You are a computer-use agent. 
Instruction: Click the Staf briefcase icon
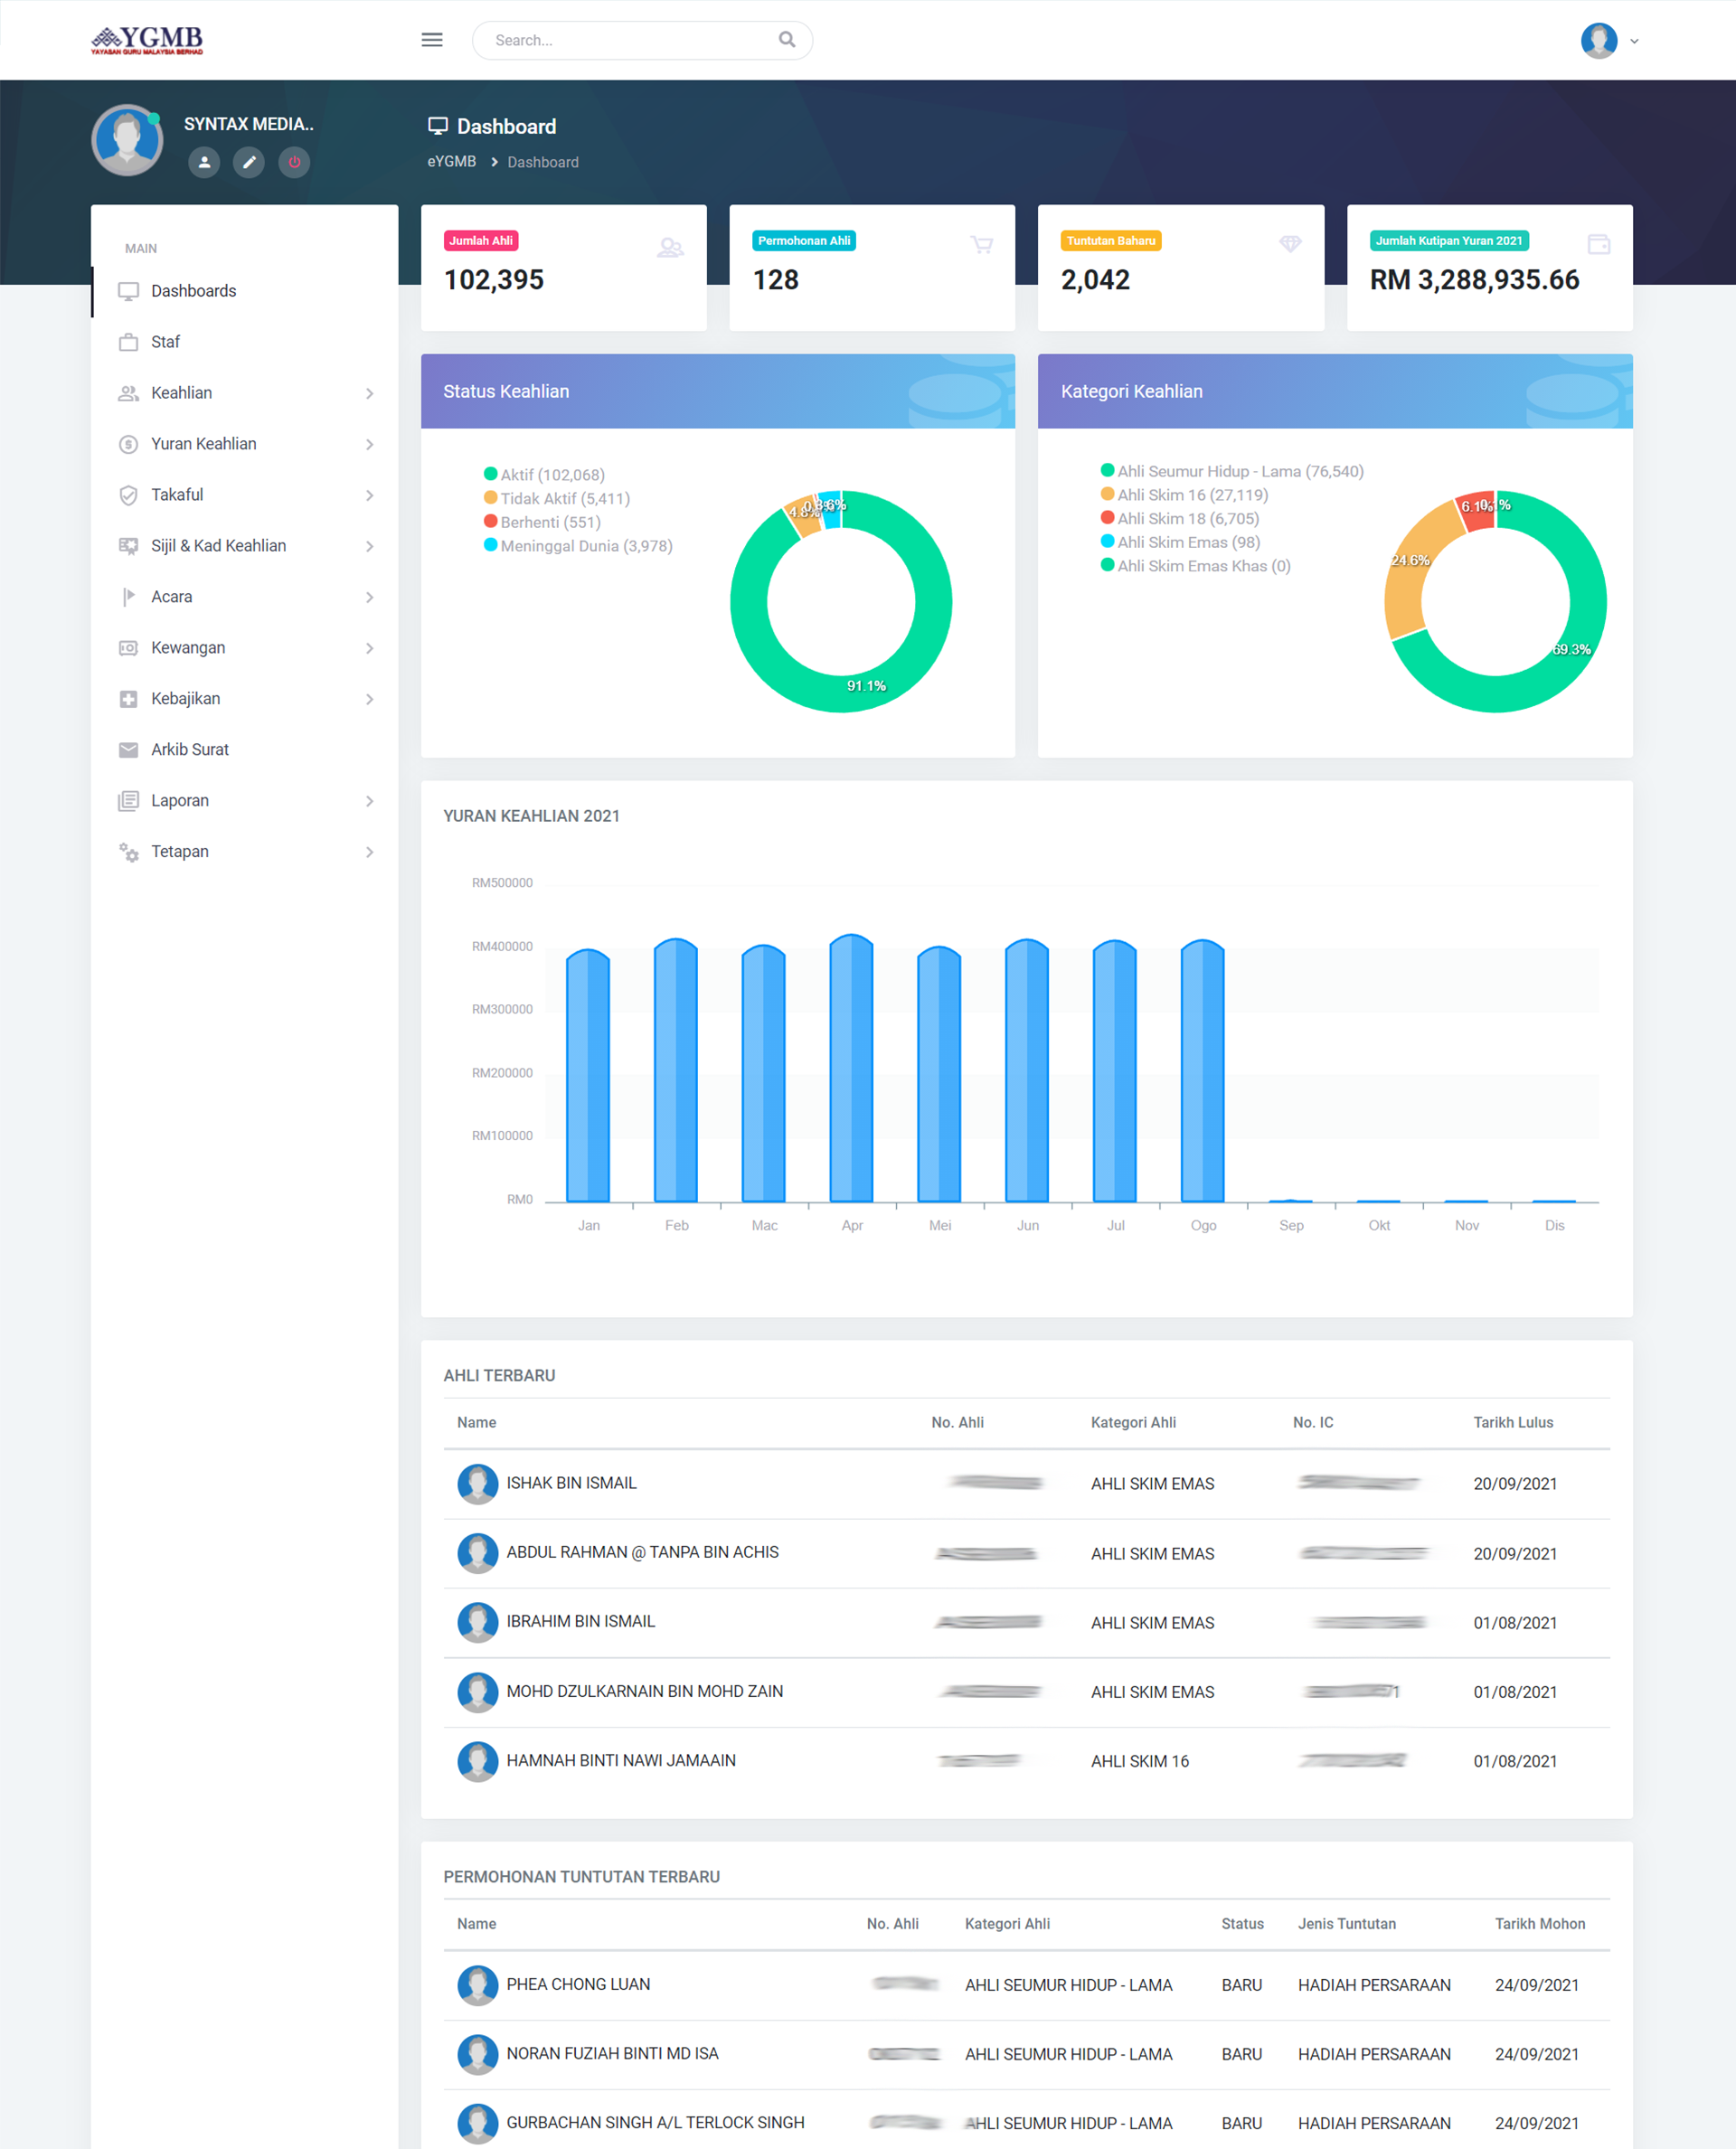coord(128,342)
